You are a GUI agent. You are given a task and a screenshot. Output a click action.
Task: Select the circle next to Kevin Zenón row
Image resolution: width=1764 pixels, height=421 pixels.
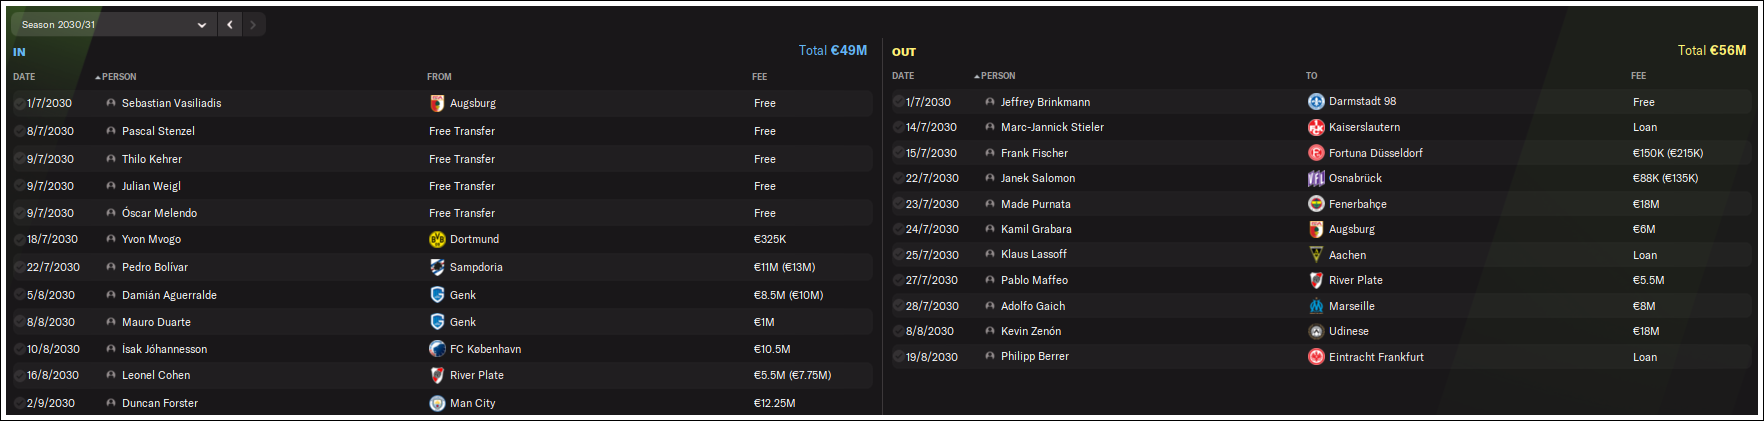[x=899, y=331]
